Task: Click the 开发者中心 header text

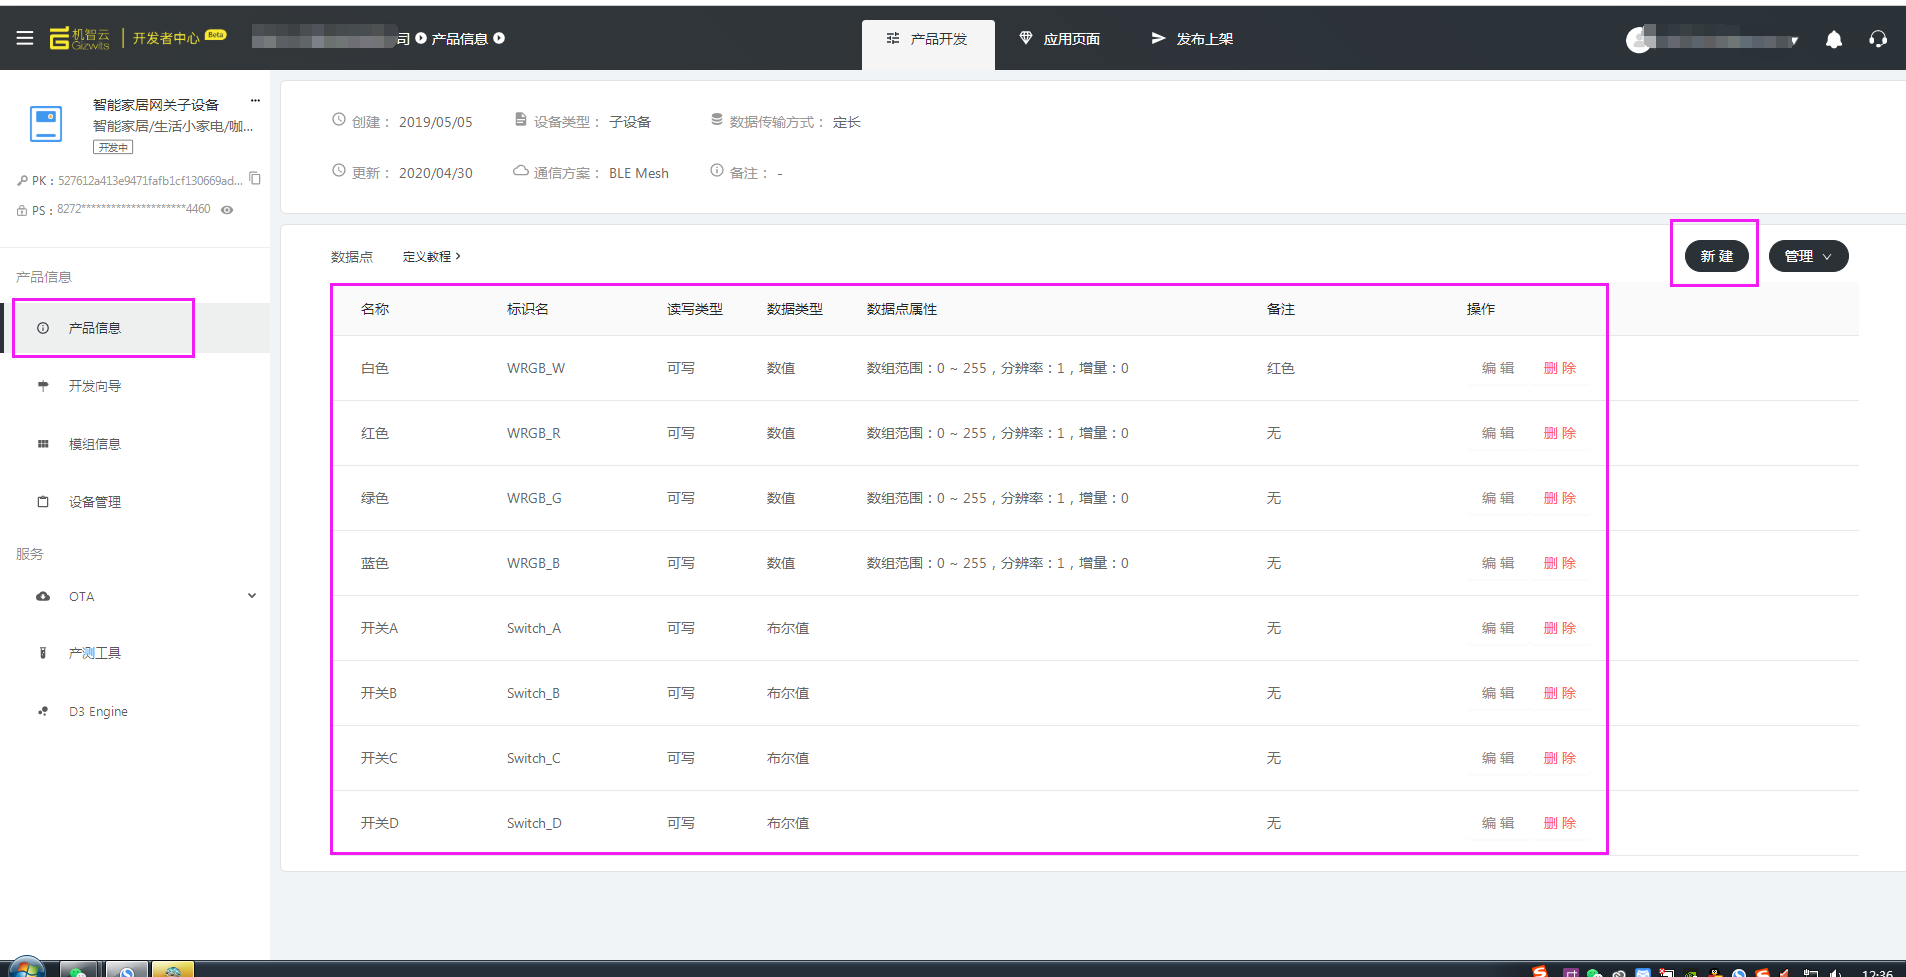Action: click(x=166, y=39)
